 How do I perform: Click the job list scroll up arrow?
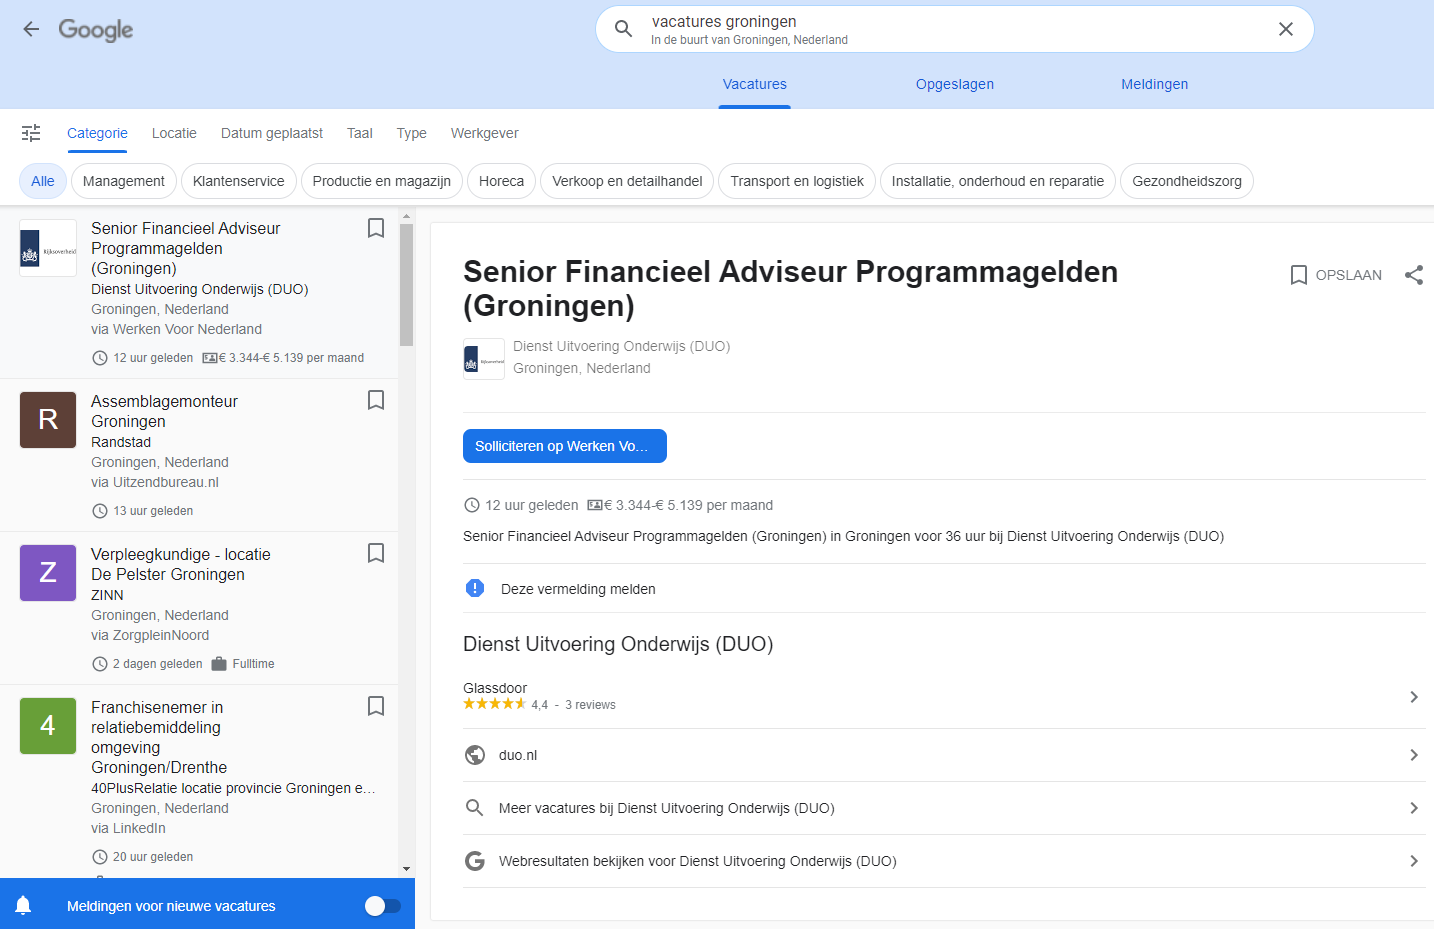click(406, 216)
